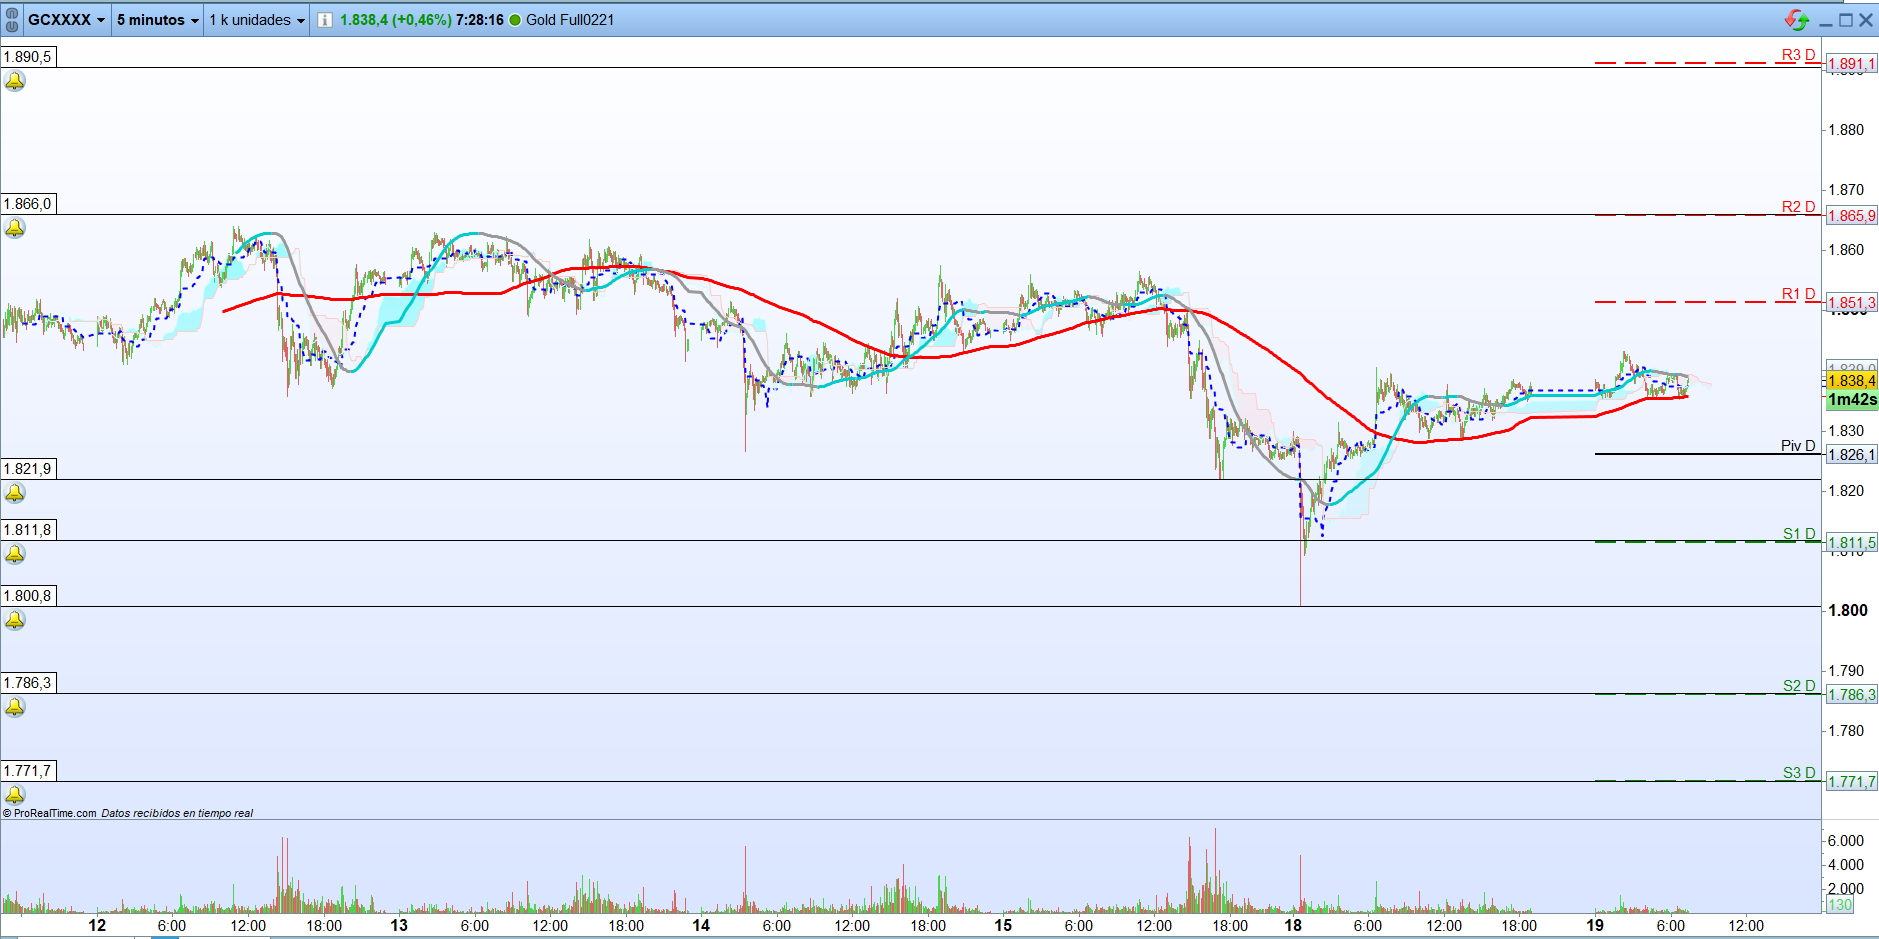
Task: Click the alert bell under 1.800,8
Action: [15, 620]
